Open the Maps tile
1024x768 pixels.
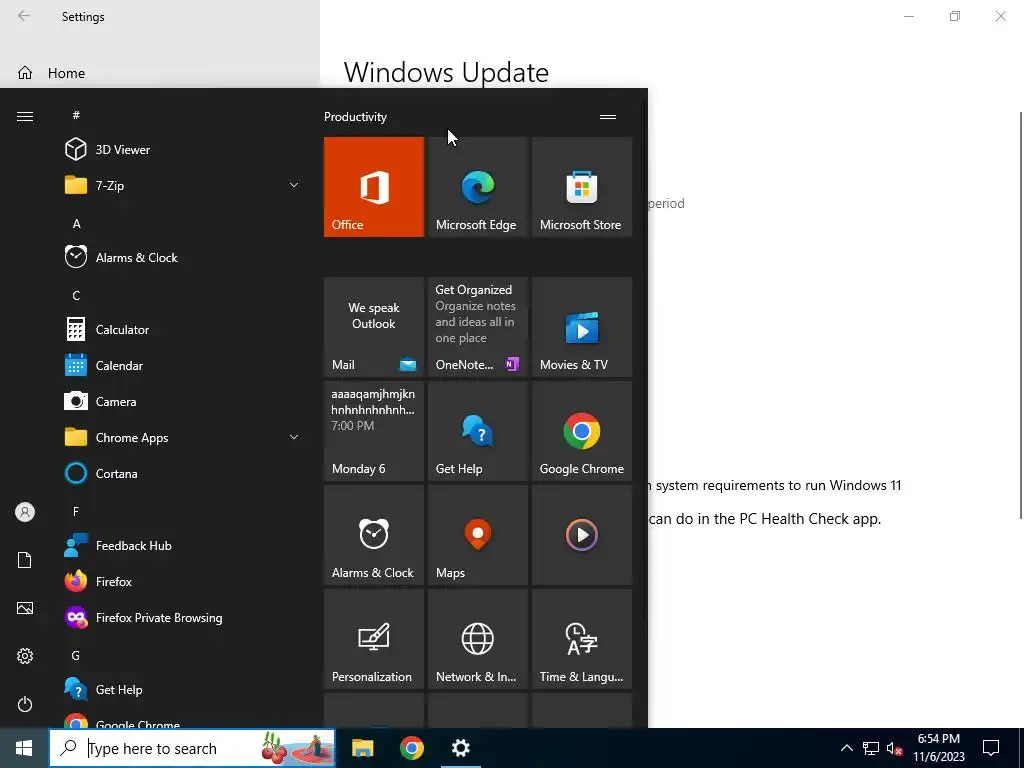[477, 535]
